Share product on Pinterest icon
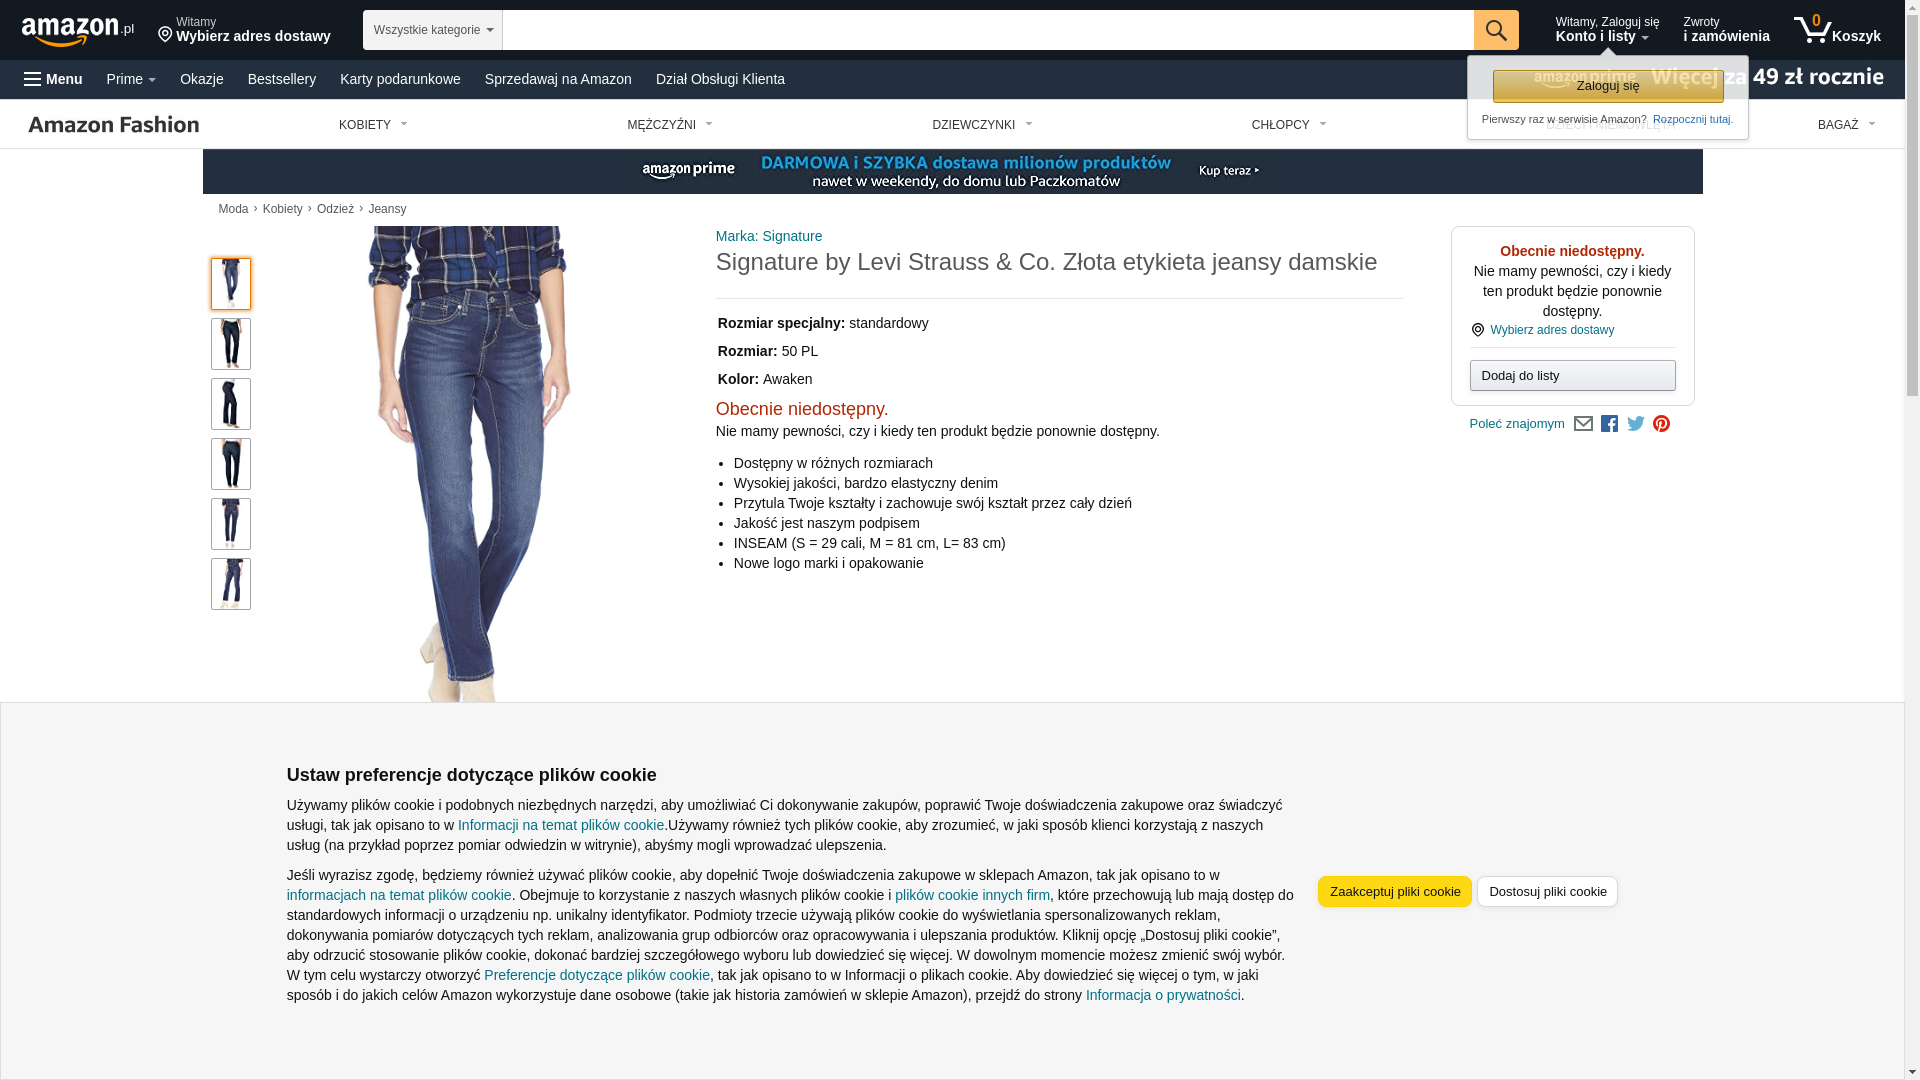The image size is (1920, 1080). [x=1661, y=424]
